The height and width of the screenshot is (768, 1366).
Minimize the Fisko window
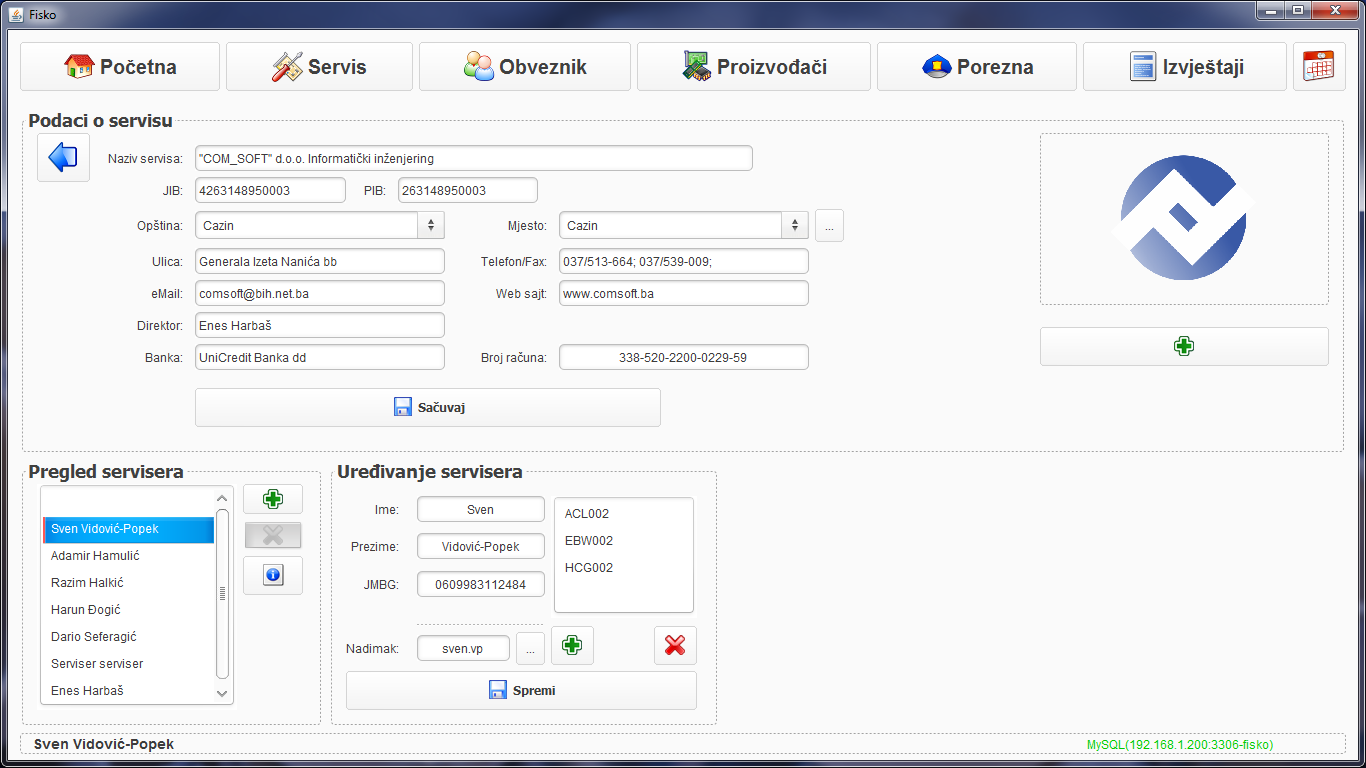click(x=1271, y=11)
